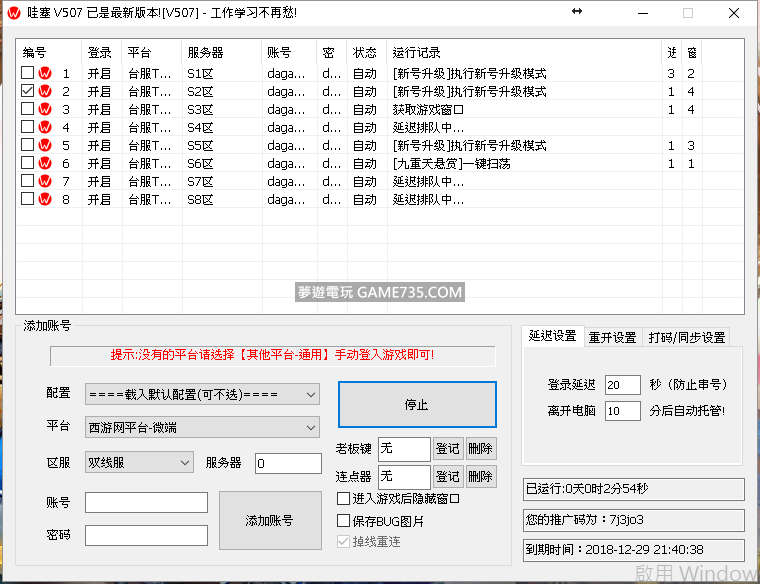Click the red W icon in row 6

tap(45, 163)
